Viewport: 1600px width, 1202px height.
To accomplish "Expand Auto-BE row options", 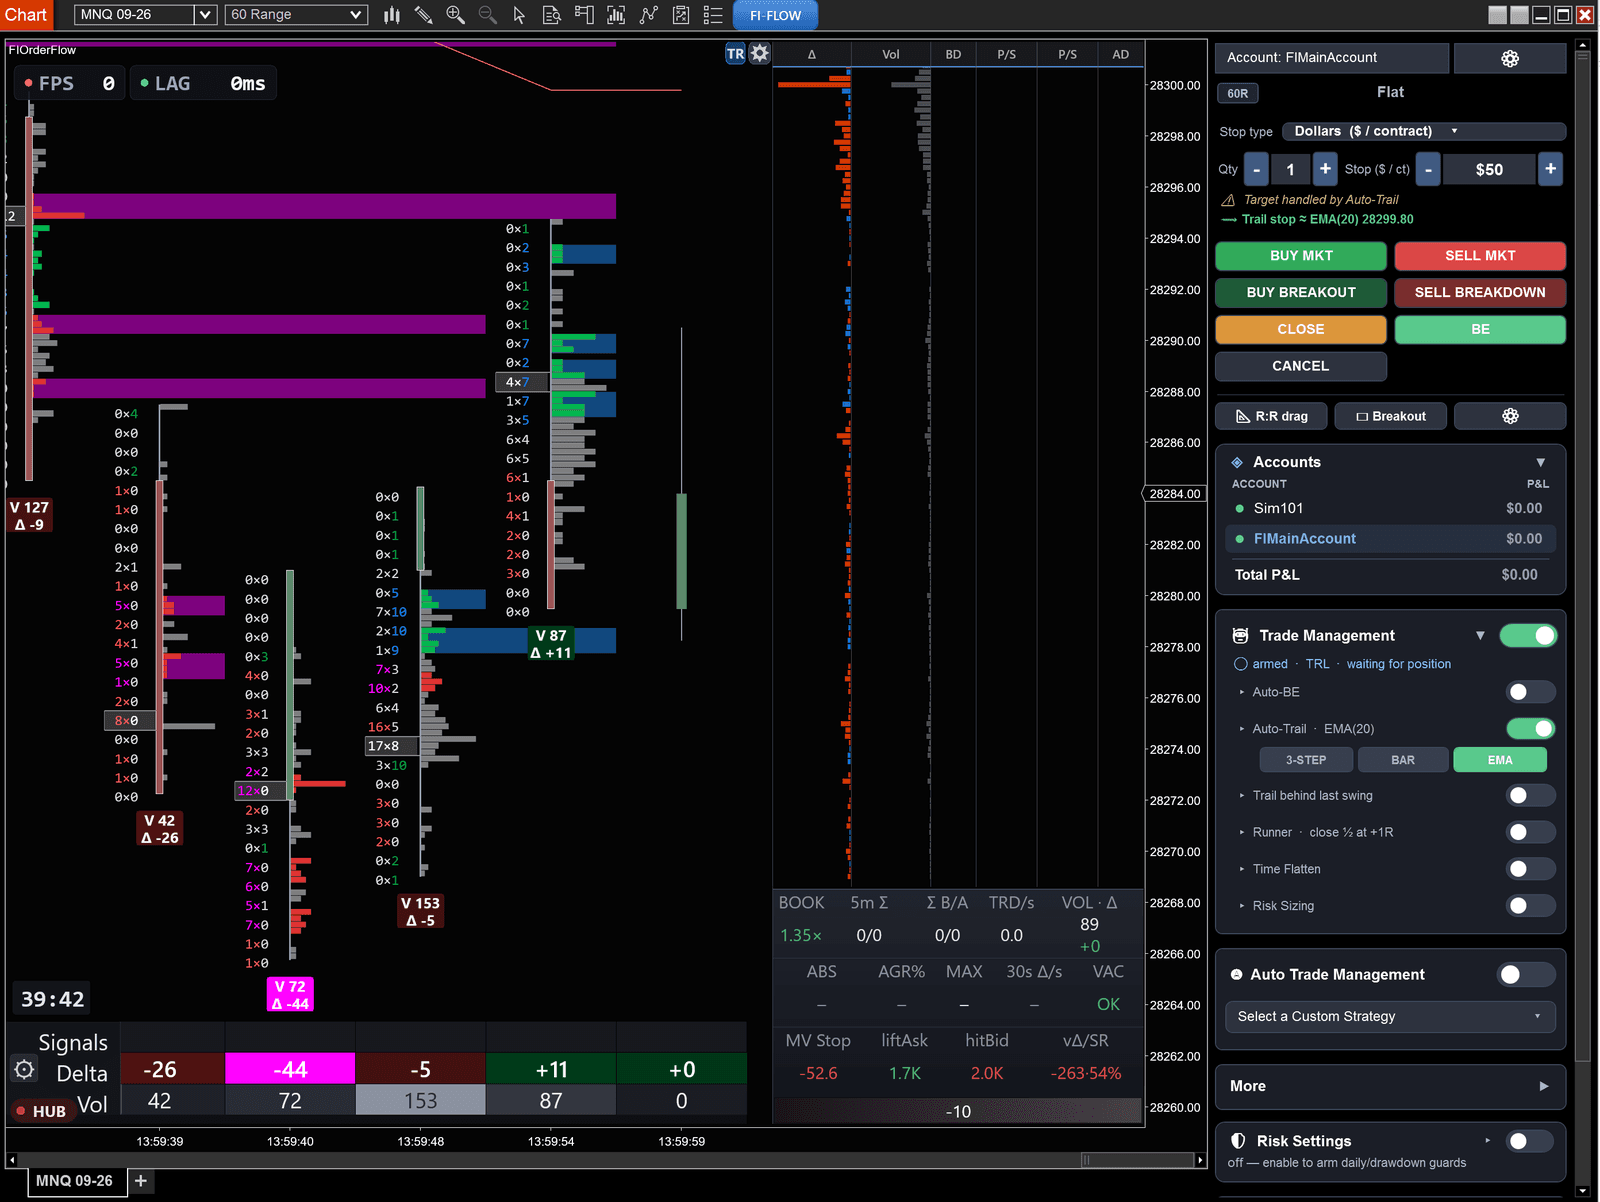I will point(1241,692).
